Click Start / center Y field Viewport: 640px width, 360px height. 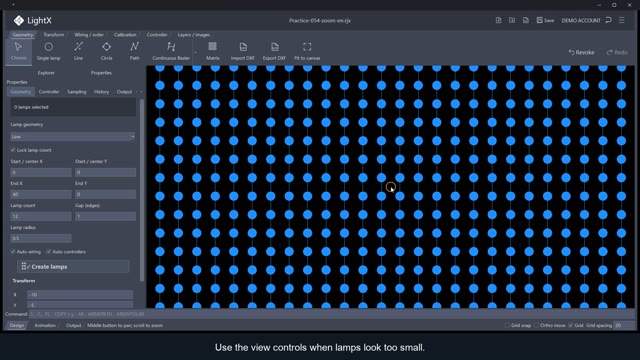tap(105, 172)
